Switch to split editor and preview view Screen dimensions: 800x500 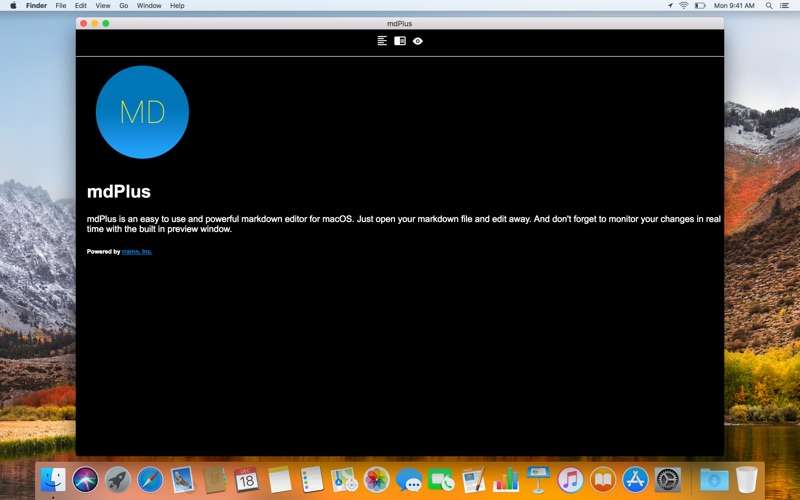click(400, 41)
